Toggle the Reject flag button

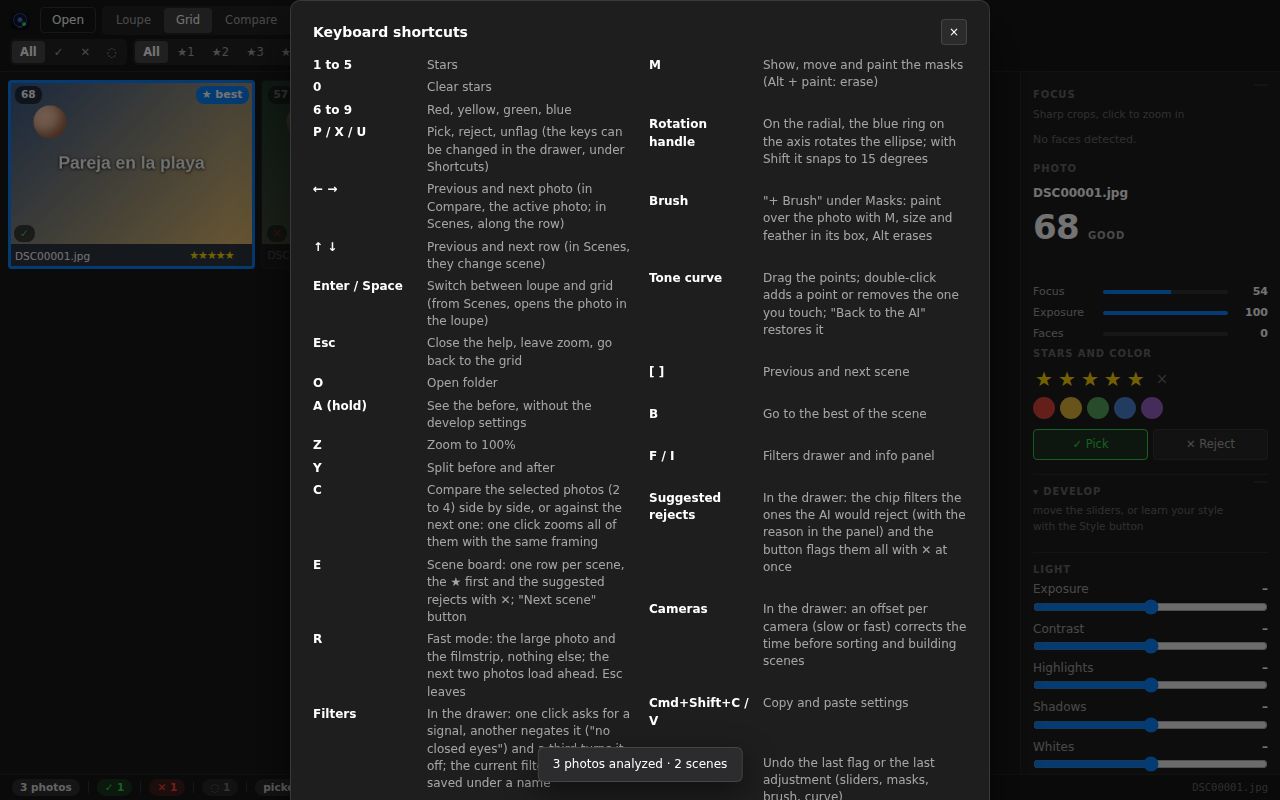pyautogui.click(x=1210, y=444)
